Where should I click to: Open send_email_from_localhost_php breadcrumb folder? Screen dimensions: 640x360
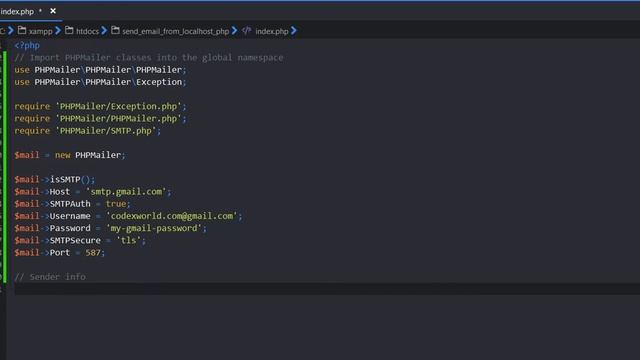click(176, 31)
